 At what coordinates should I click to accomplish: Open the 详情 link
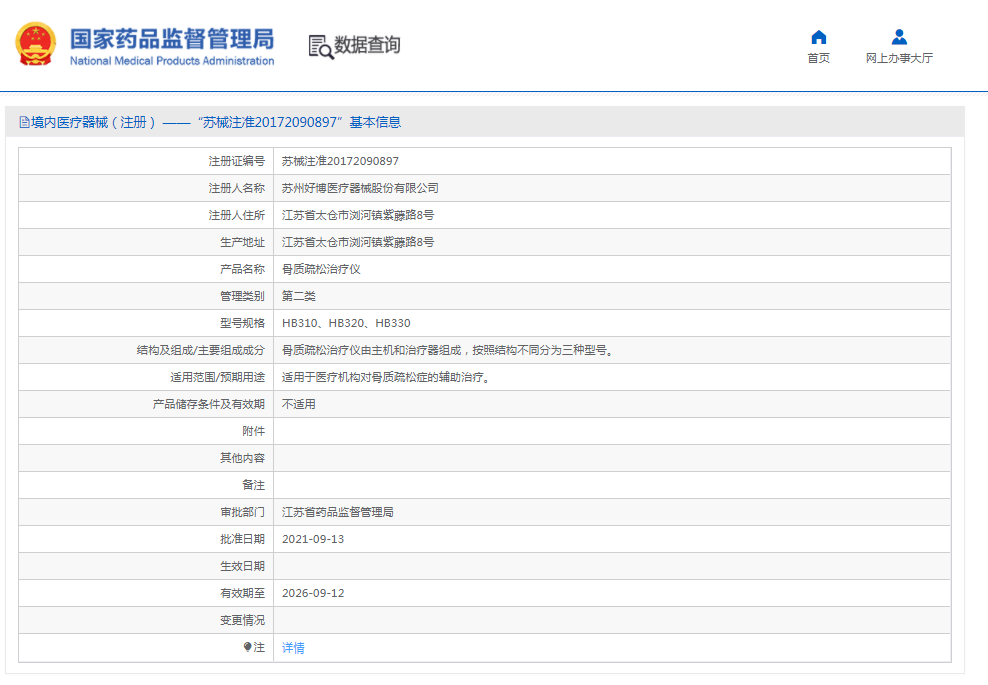293,648
